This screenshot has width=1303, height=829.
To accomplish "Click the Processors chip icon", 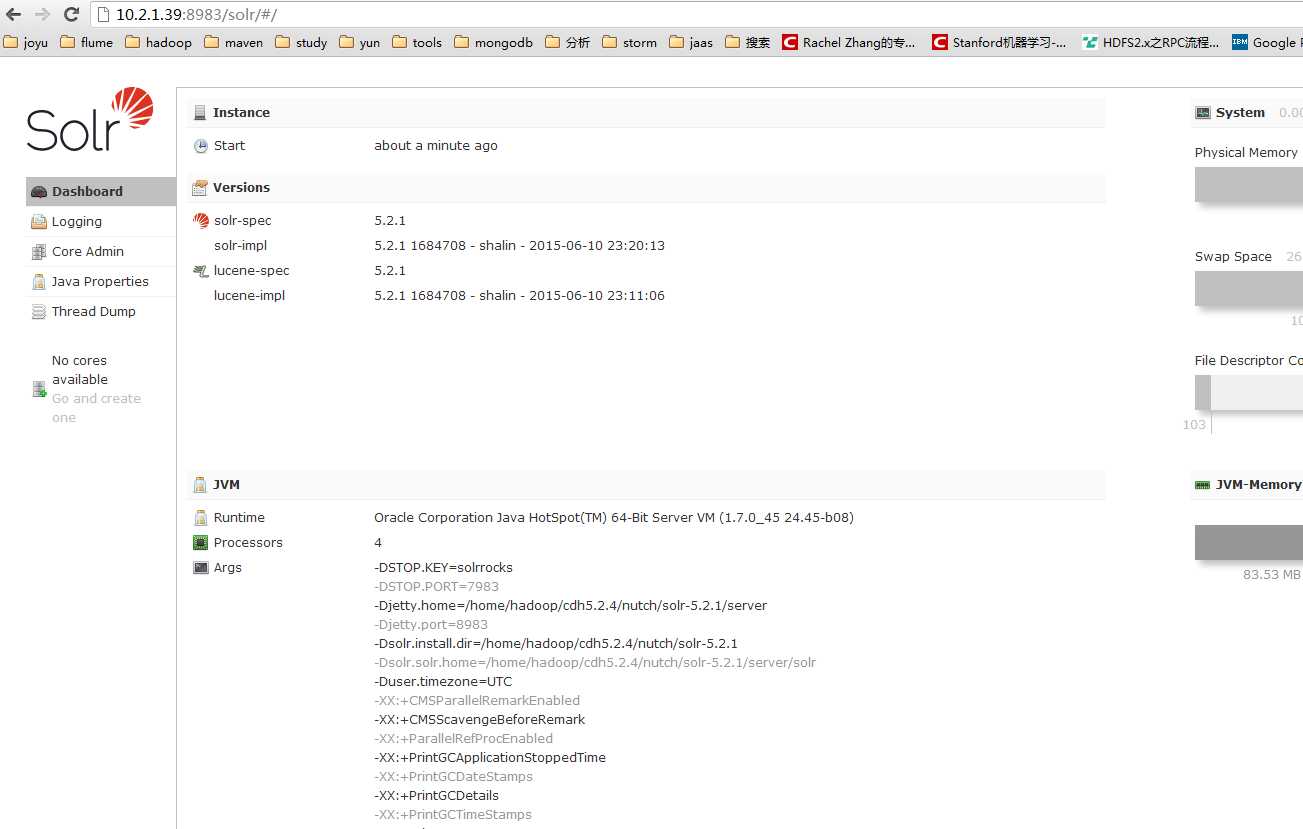I will point(201,542).
